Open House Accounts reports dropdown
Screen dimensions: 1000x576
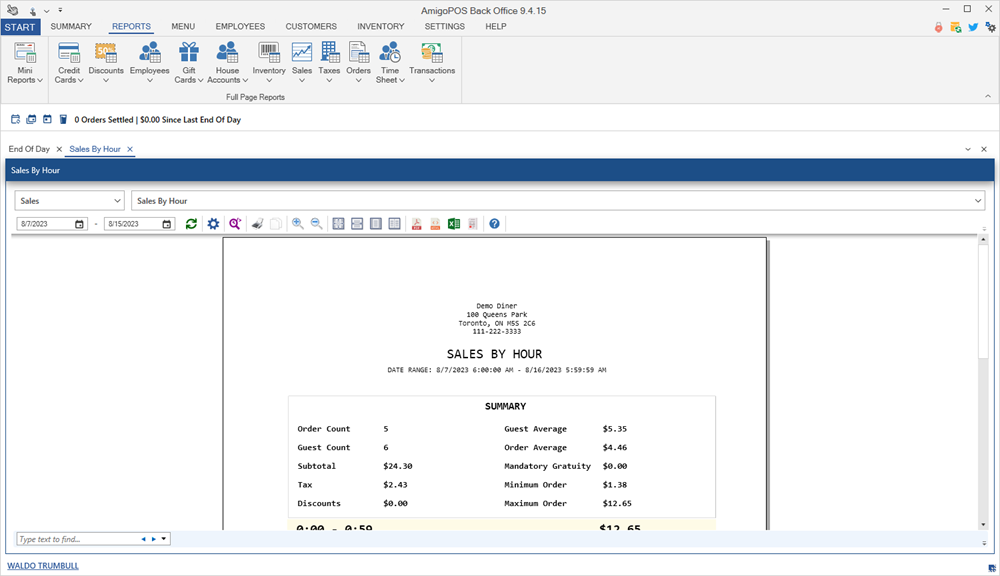227,63
